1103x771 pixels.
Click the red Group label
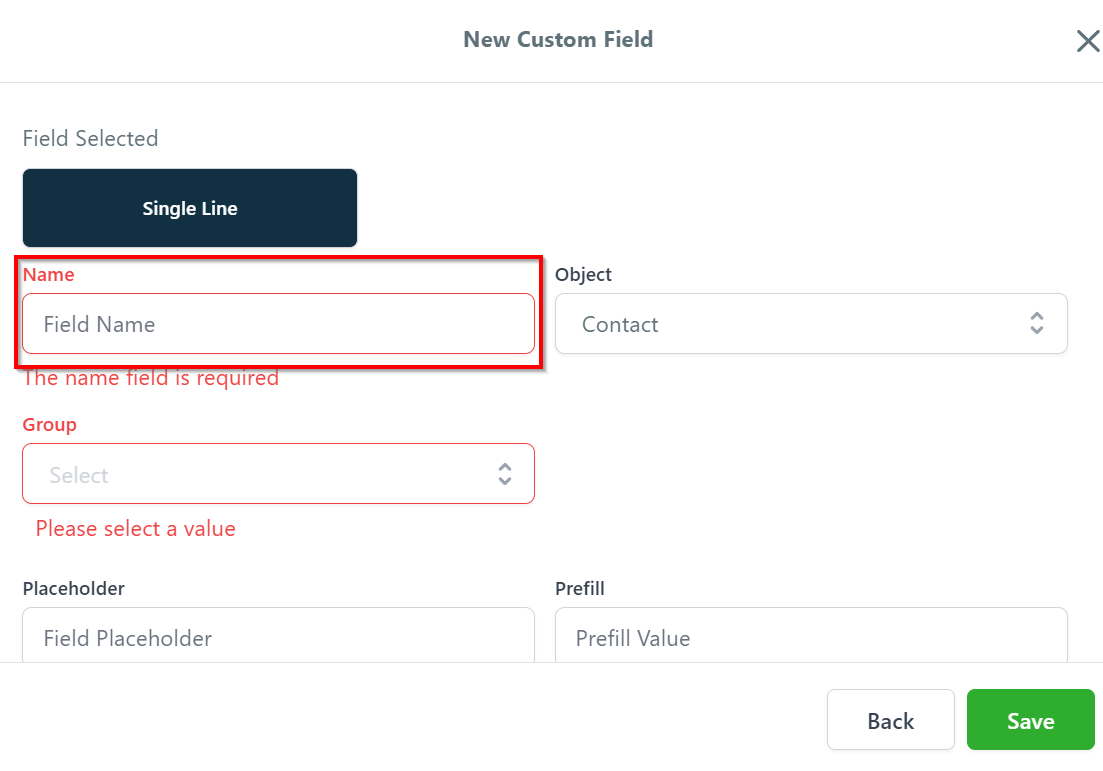pyautogui.click(x=50, y=425)
